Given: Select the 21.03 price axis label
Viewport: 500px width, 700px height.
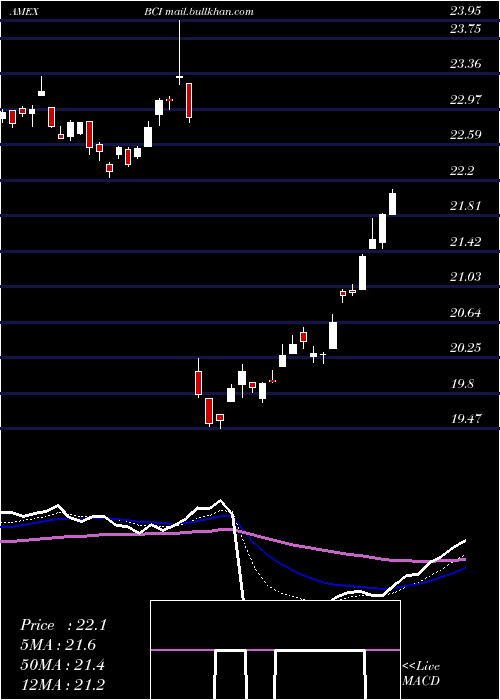Looking at the screenshot, I should coord(465,277).
